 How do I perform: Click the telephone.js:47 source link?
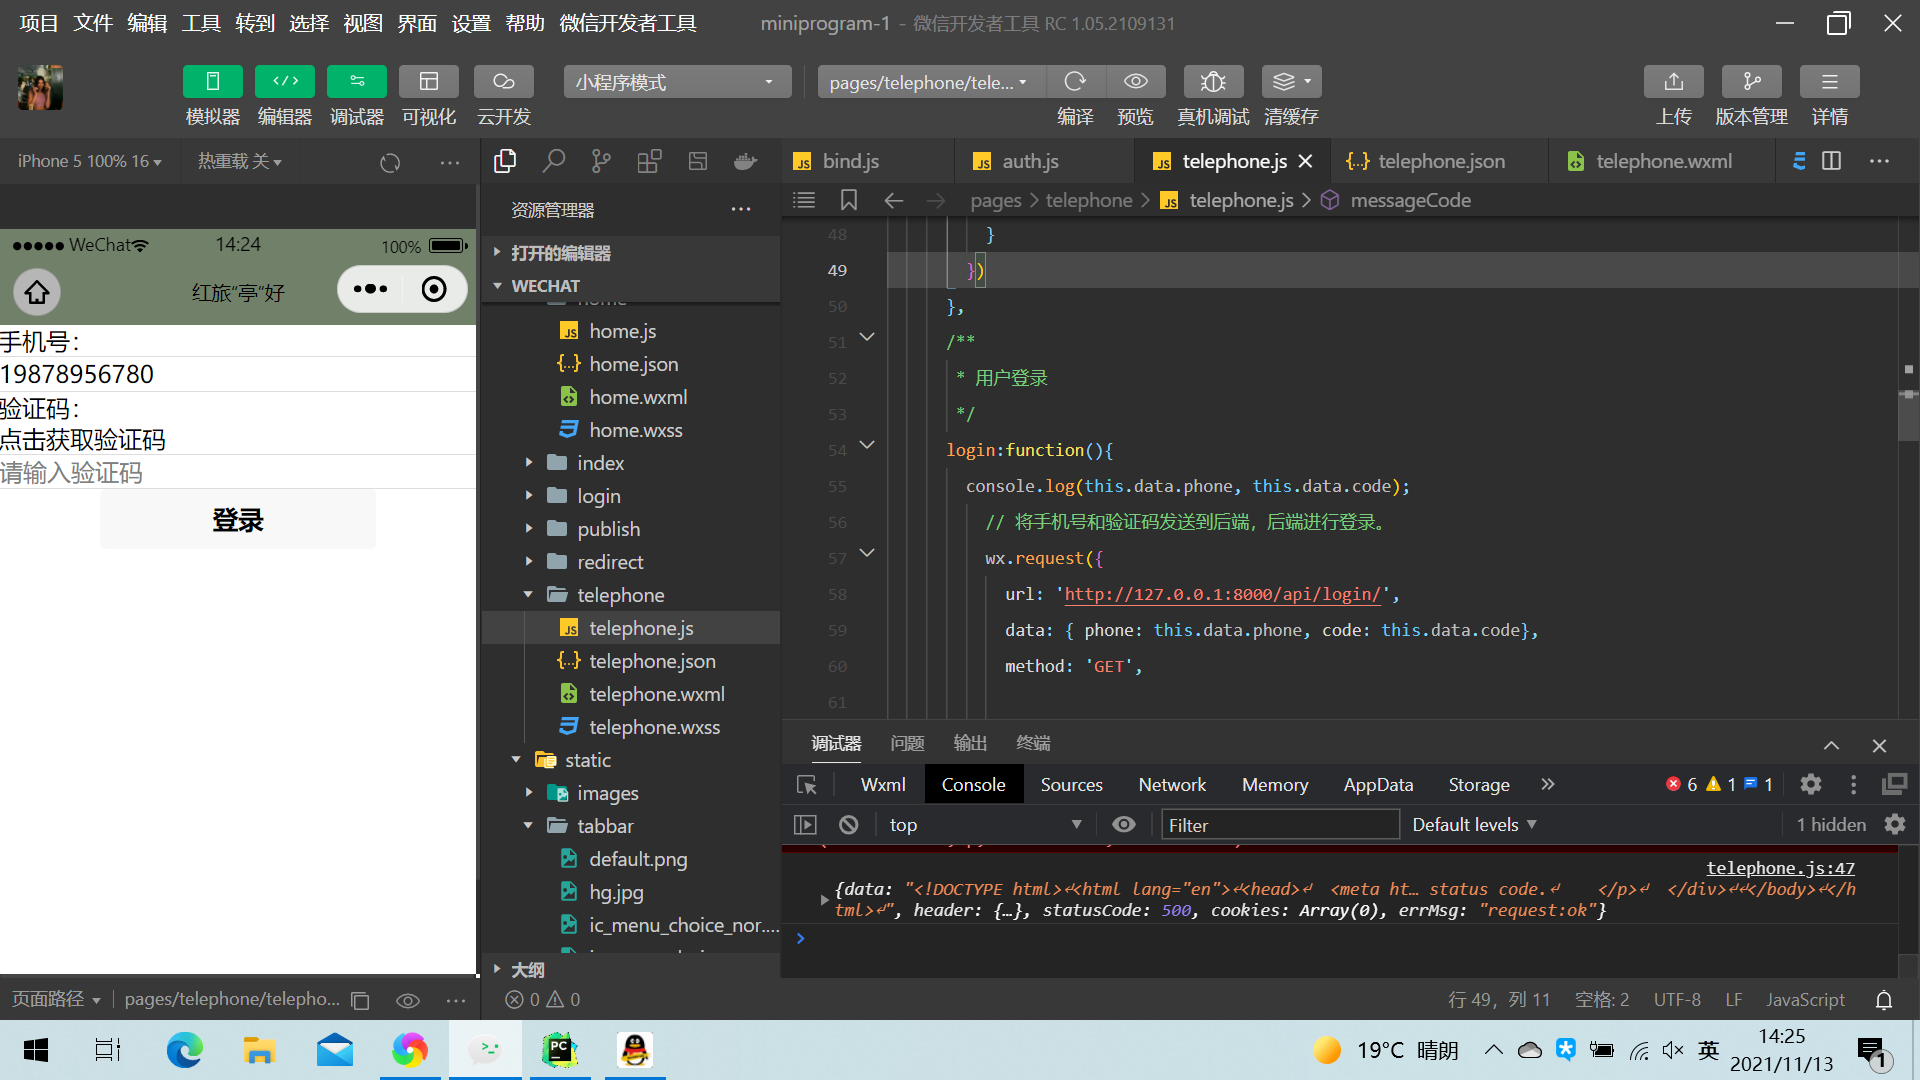(1780, 868)
